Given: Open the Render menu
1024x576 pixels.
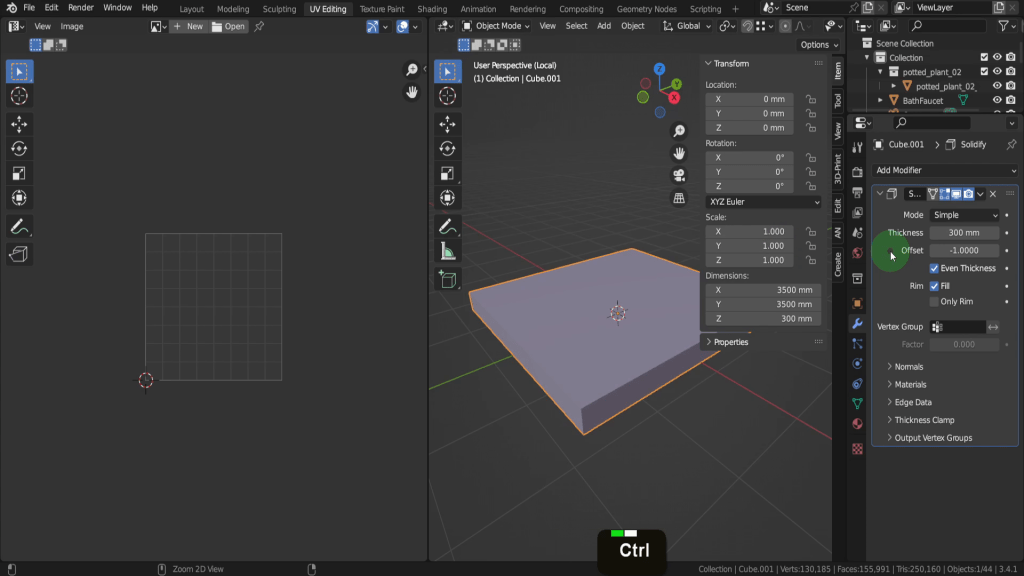Looking at the screenshot, I should click(x=81, y=8).
